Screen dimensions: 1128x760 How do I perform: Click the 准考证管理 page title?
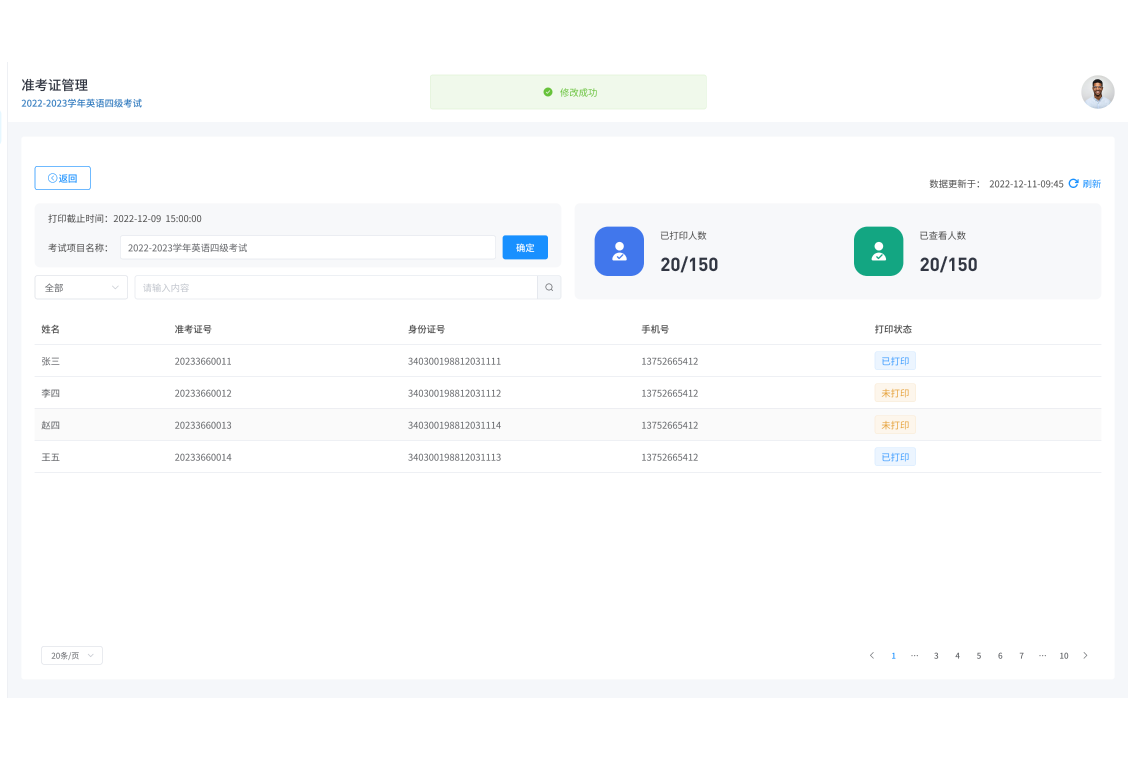pos(55,85)
